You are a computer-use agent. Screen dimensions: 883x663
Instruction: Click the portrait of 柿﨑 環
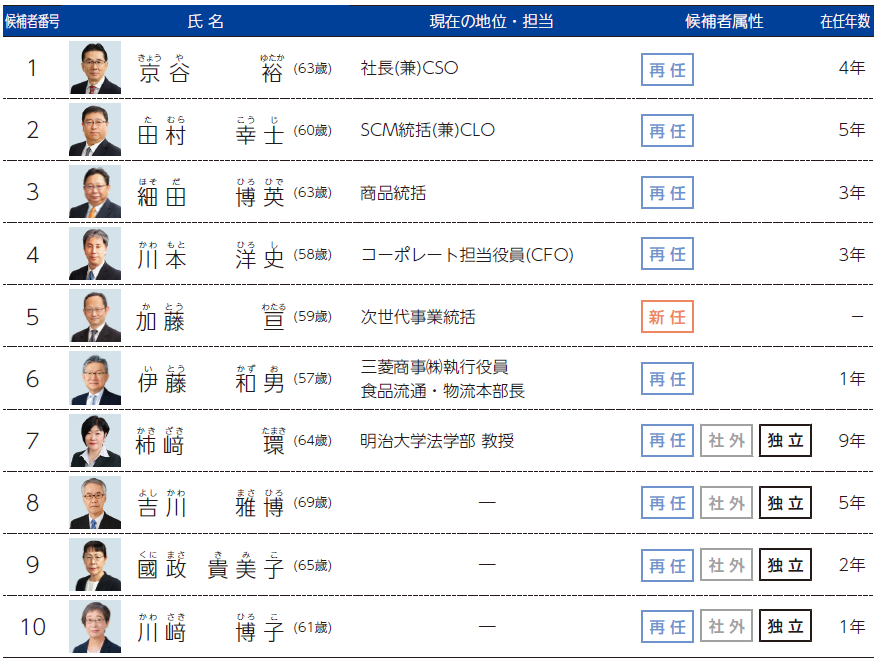pyautogui.click(x=95, y=440)
